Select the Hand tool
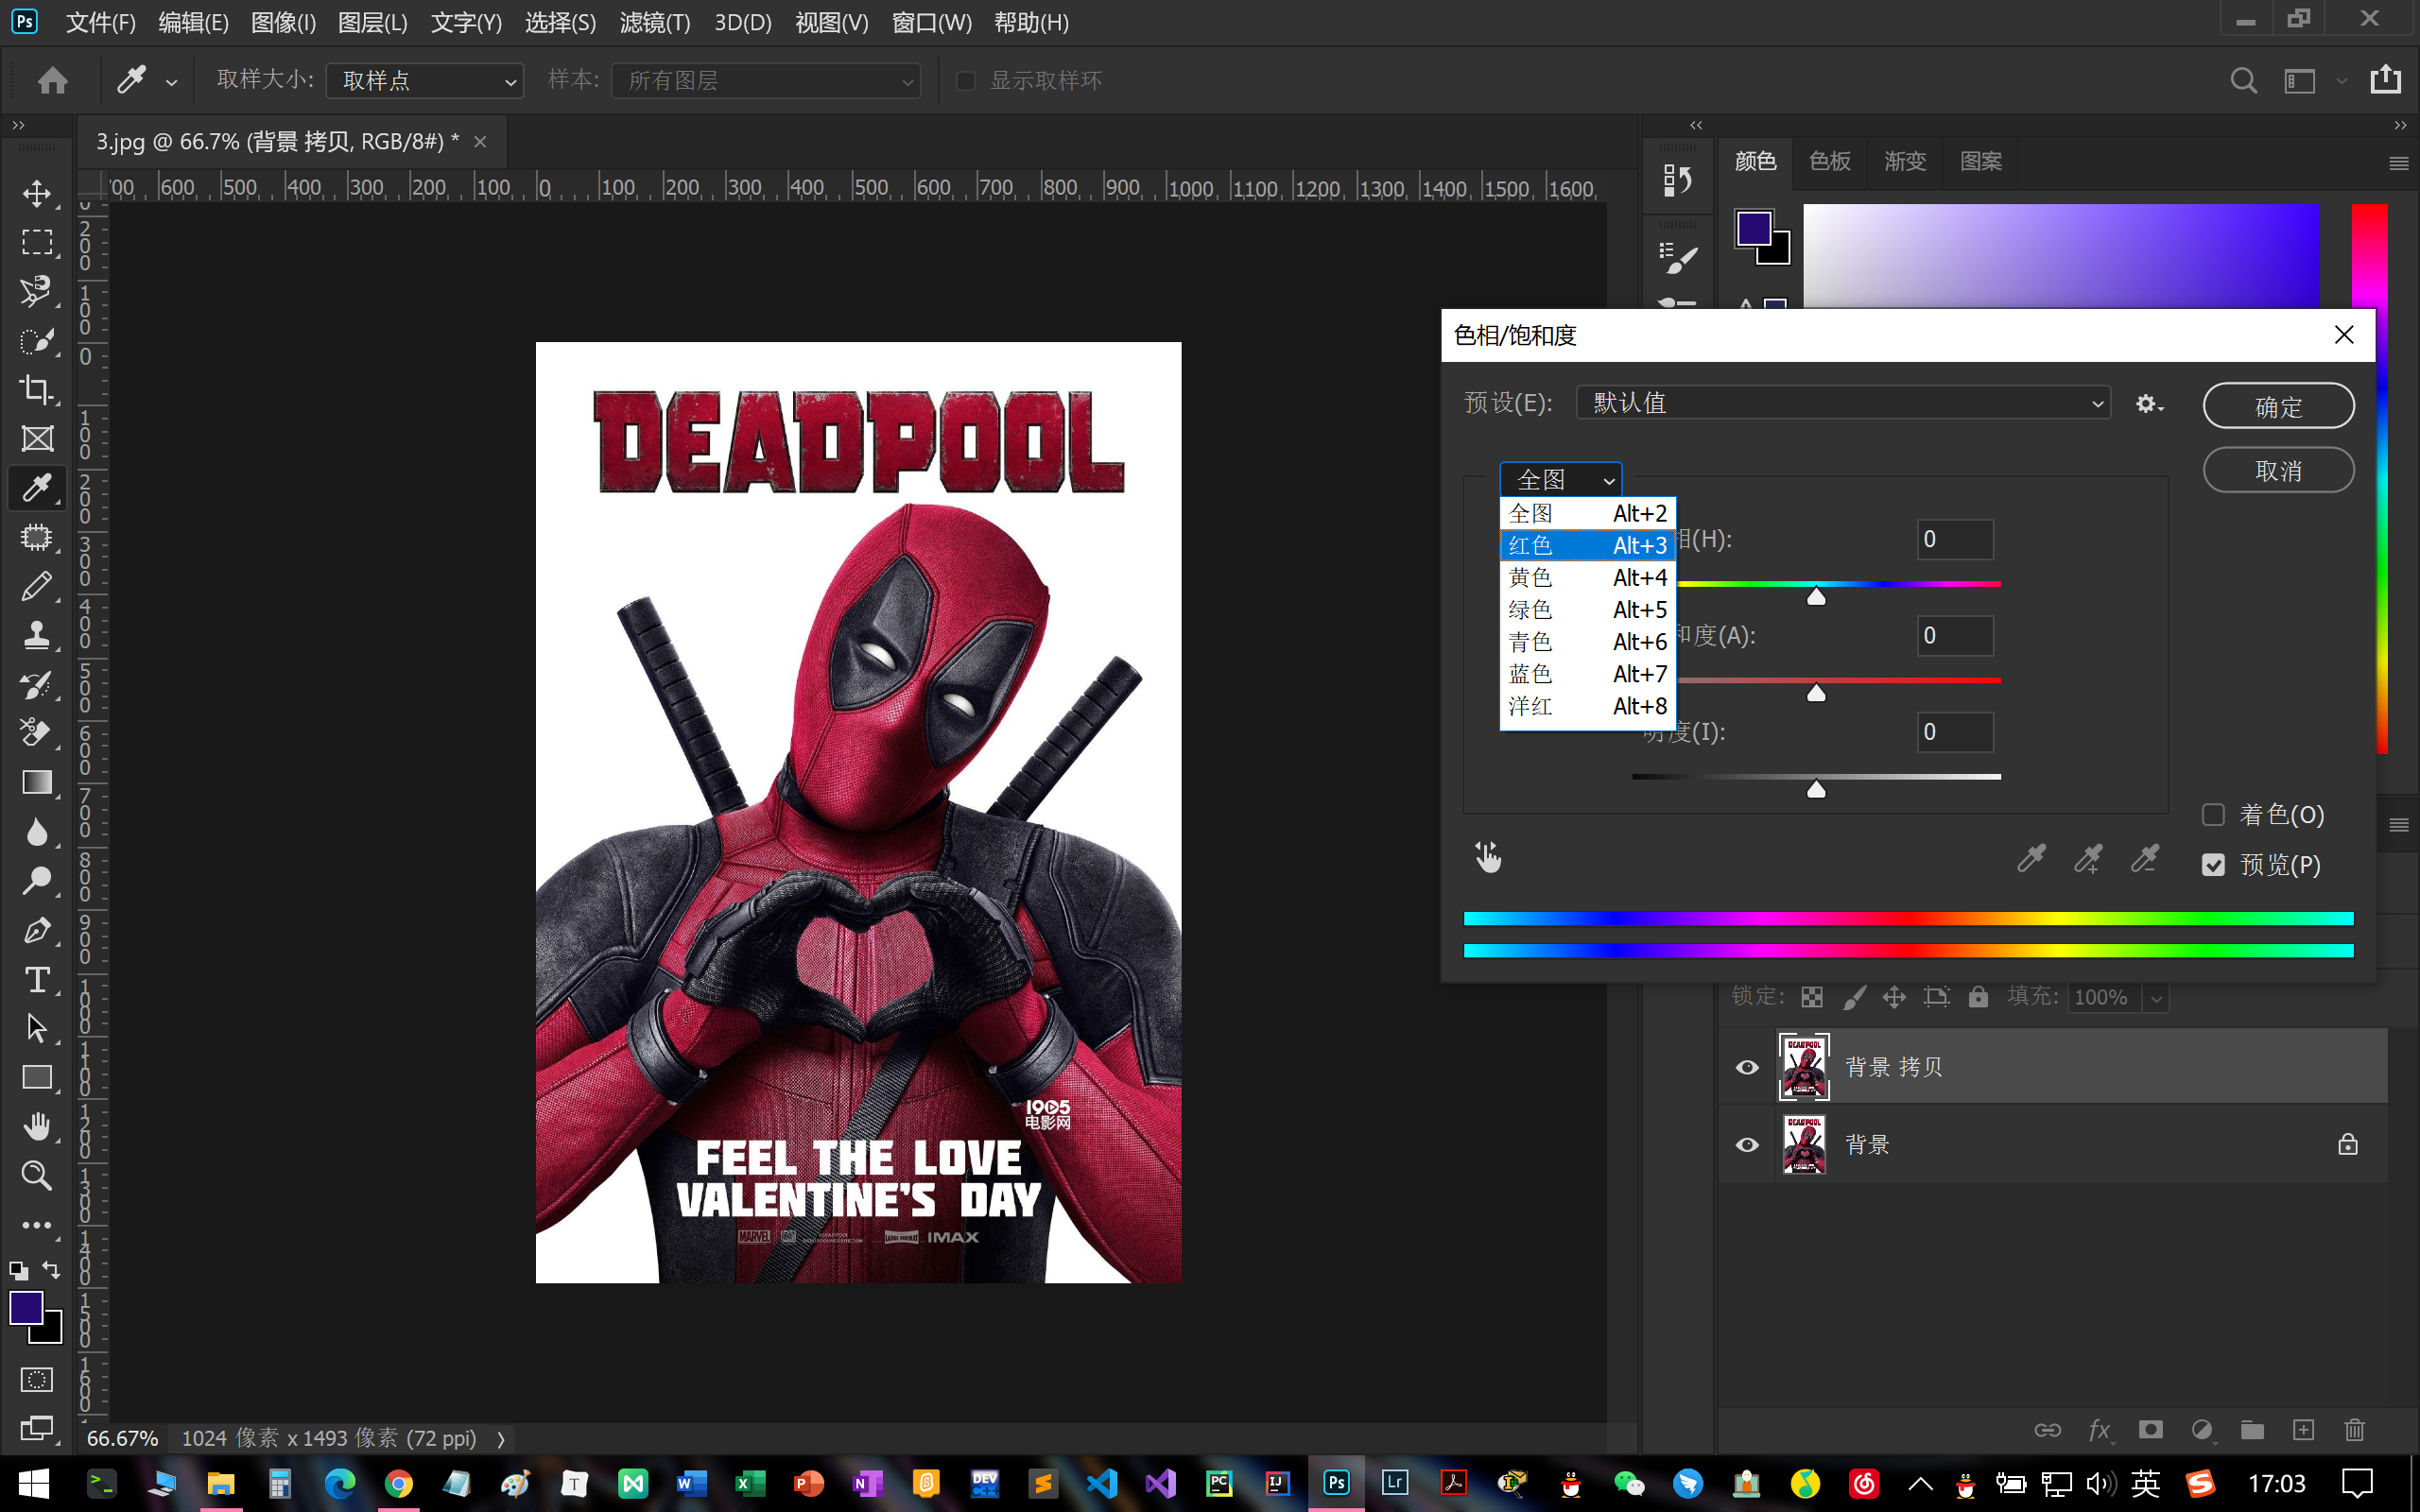The image size is (2420, 1512). coord(37,1126)
